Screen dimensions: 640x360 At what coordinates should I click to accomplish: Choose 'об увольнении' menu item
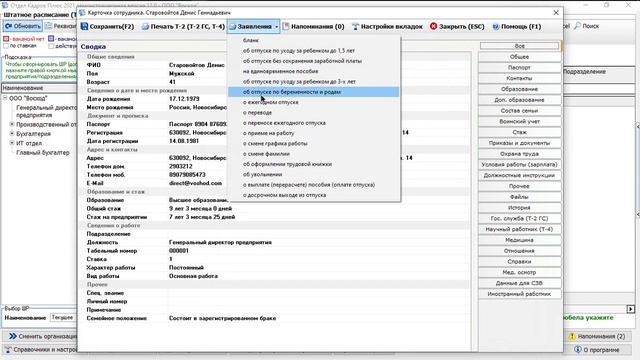point(314,175)
